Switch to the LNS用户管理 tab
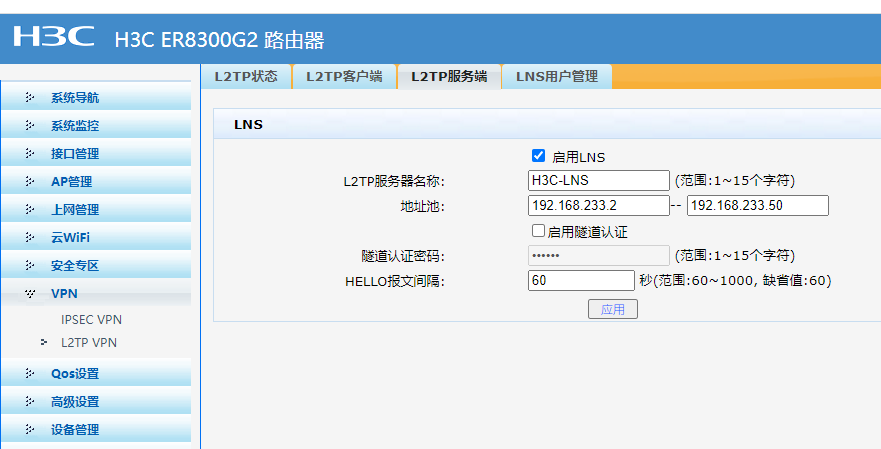 click(557, 76)
